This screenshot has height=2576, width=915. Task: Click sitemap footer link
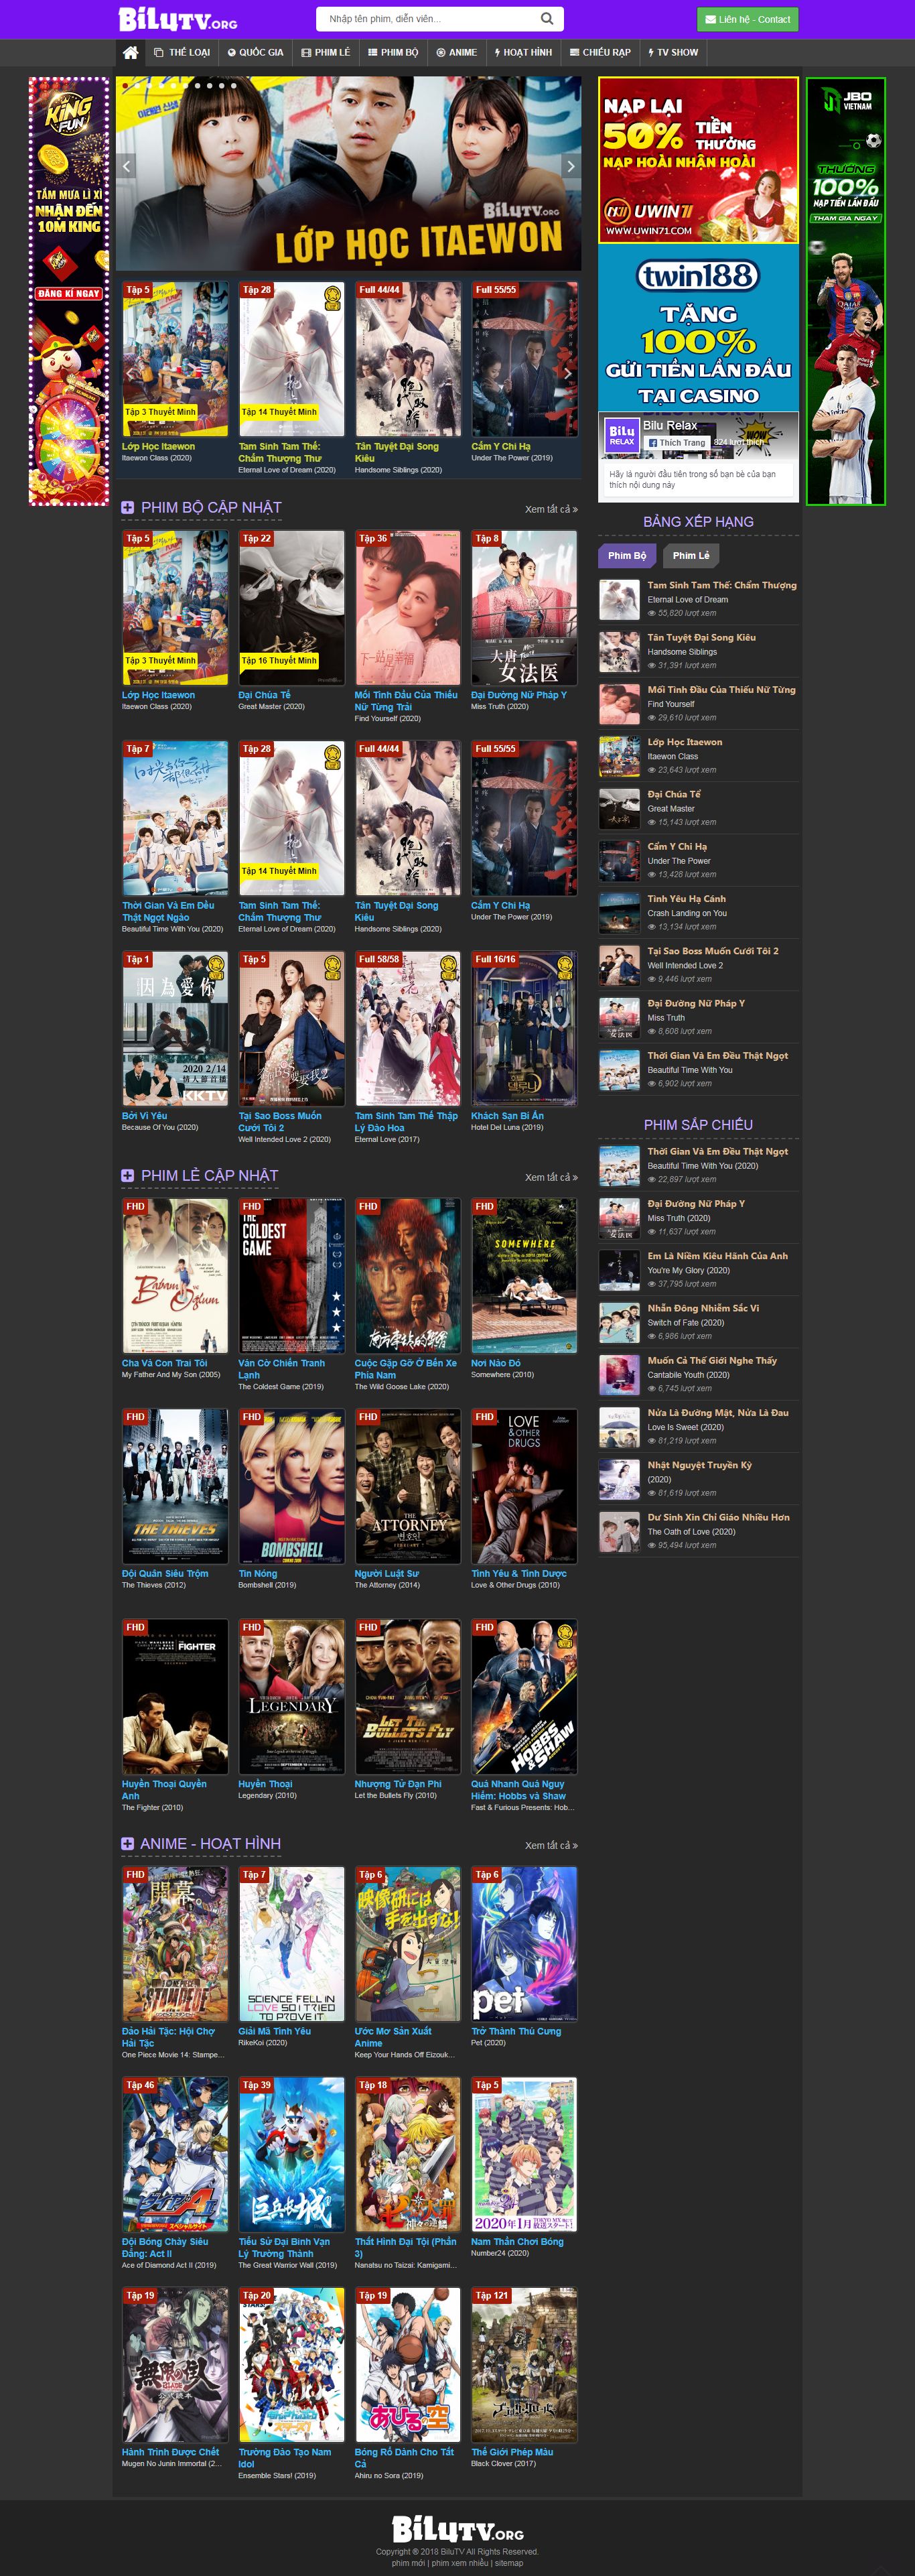pyautogui.click(x=509, y=2562)
